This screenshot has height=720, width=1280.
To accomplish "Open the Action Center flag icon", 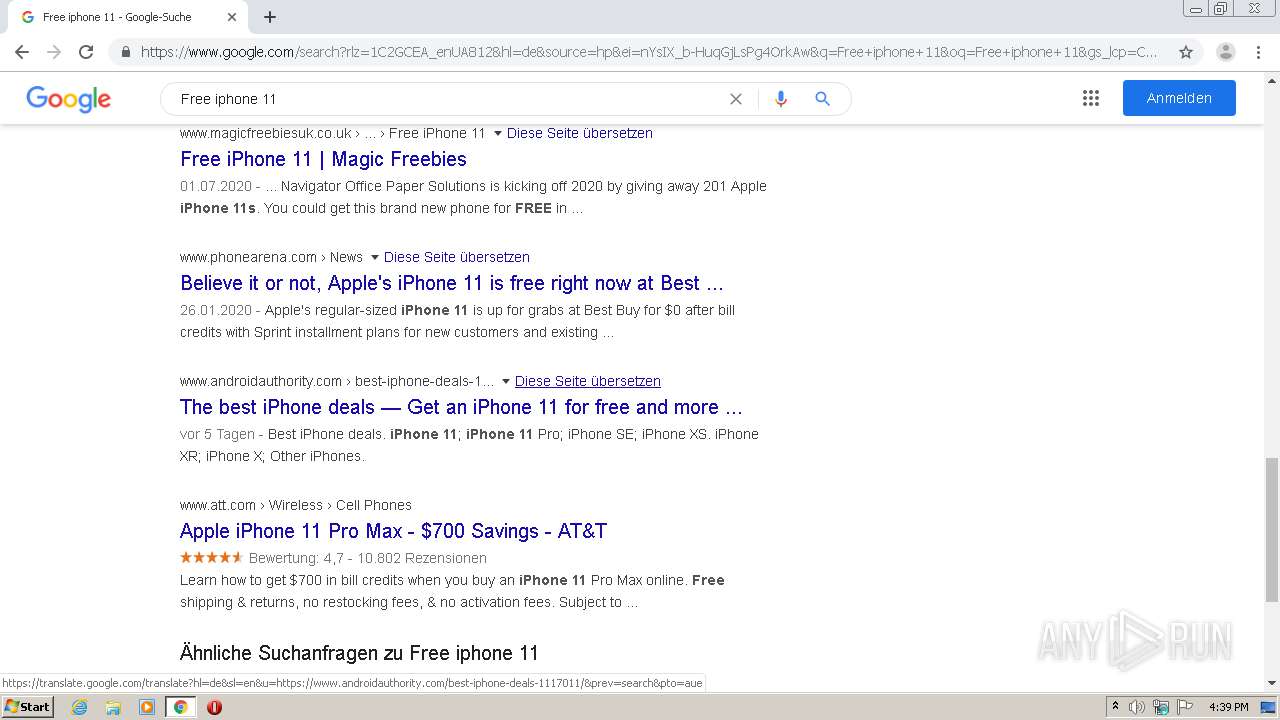I will pos(1183,707).
